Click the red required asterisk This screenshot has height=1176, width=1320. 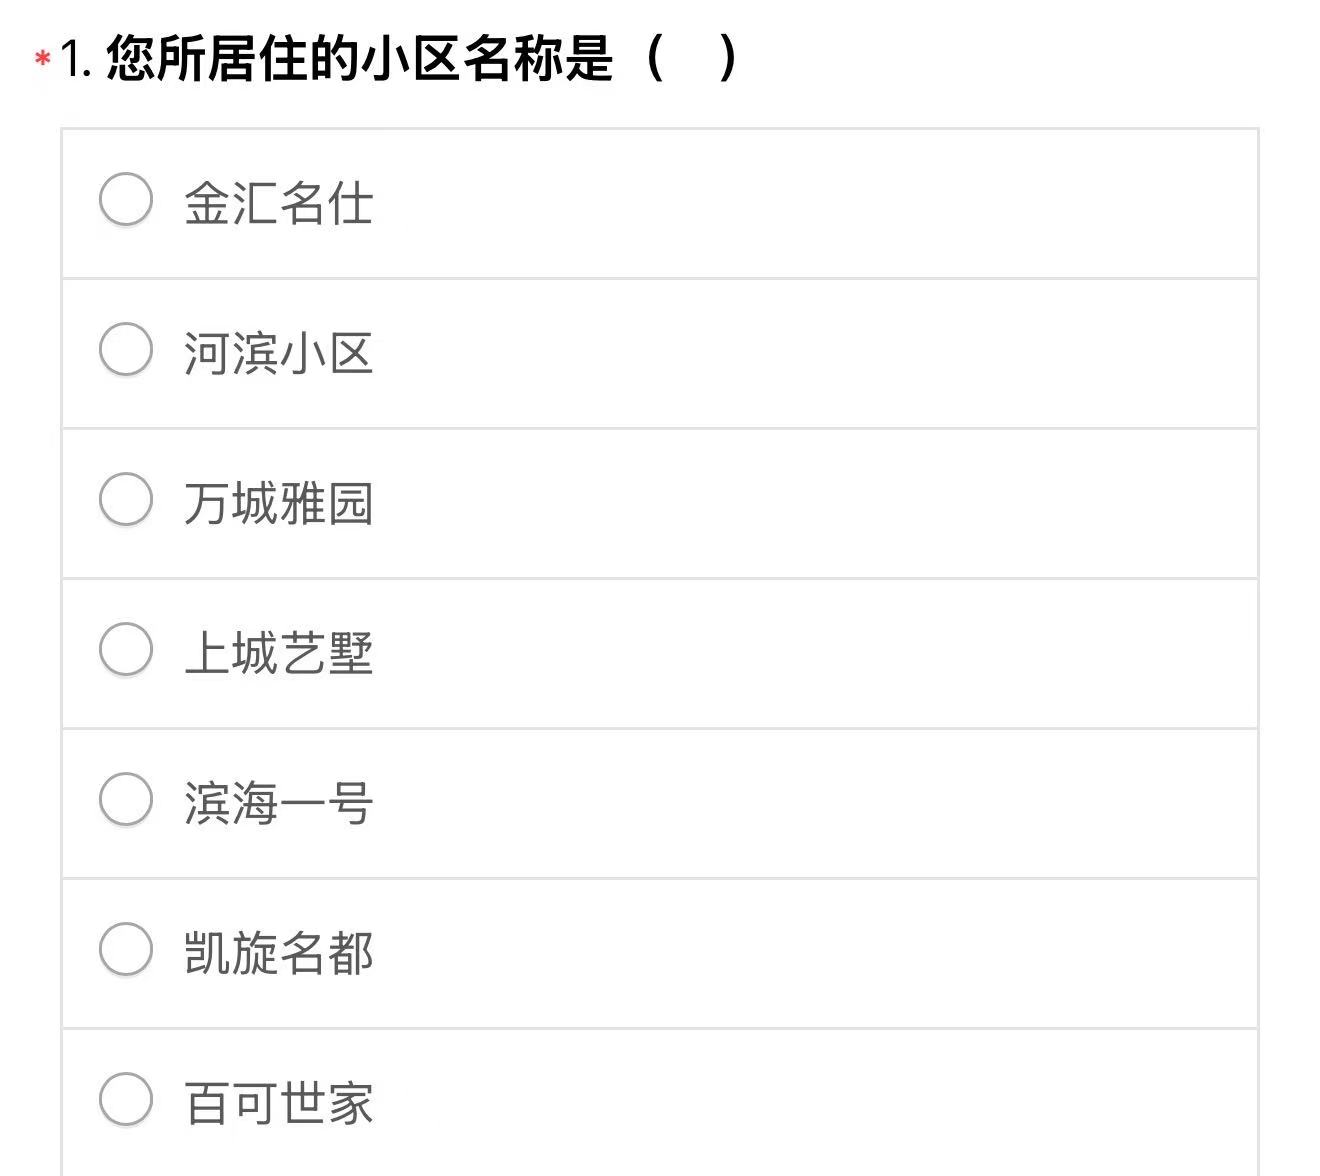coord(42,60)
